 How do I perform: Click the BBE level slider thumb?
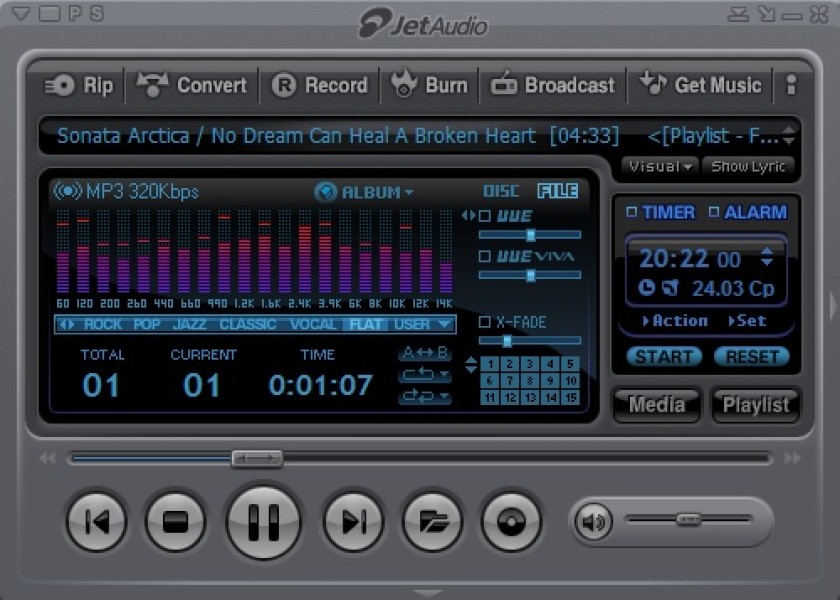point(530,235)
